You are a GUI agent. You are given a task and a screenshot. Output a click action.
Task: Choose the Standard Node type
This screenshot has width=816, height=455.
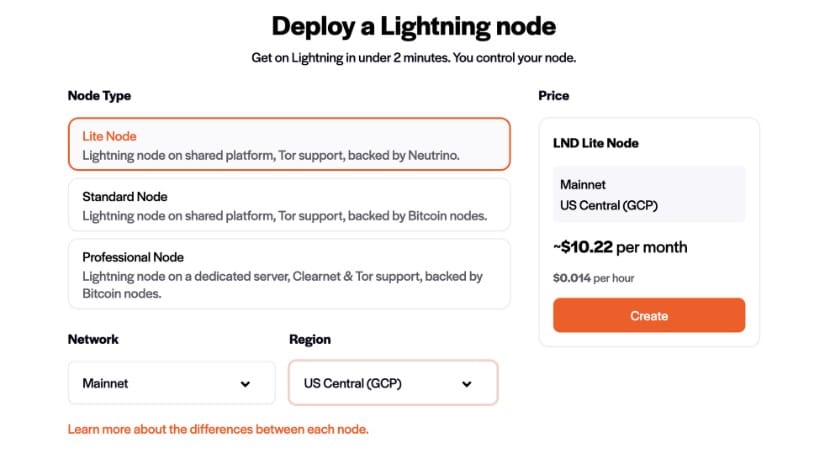(289, 205)
